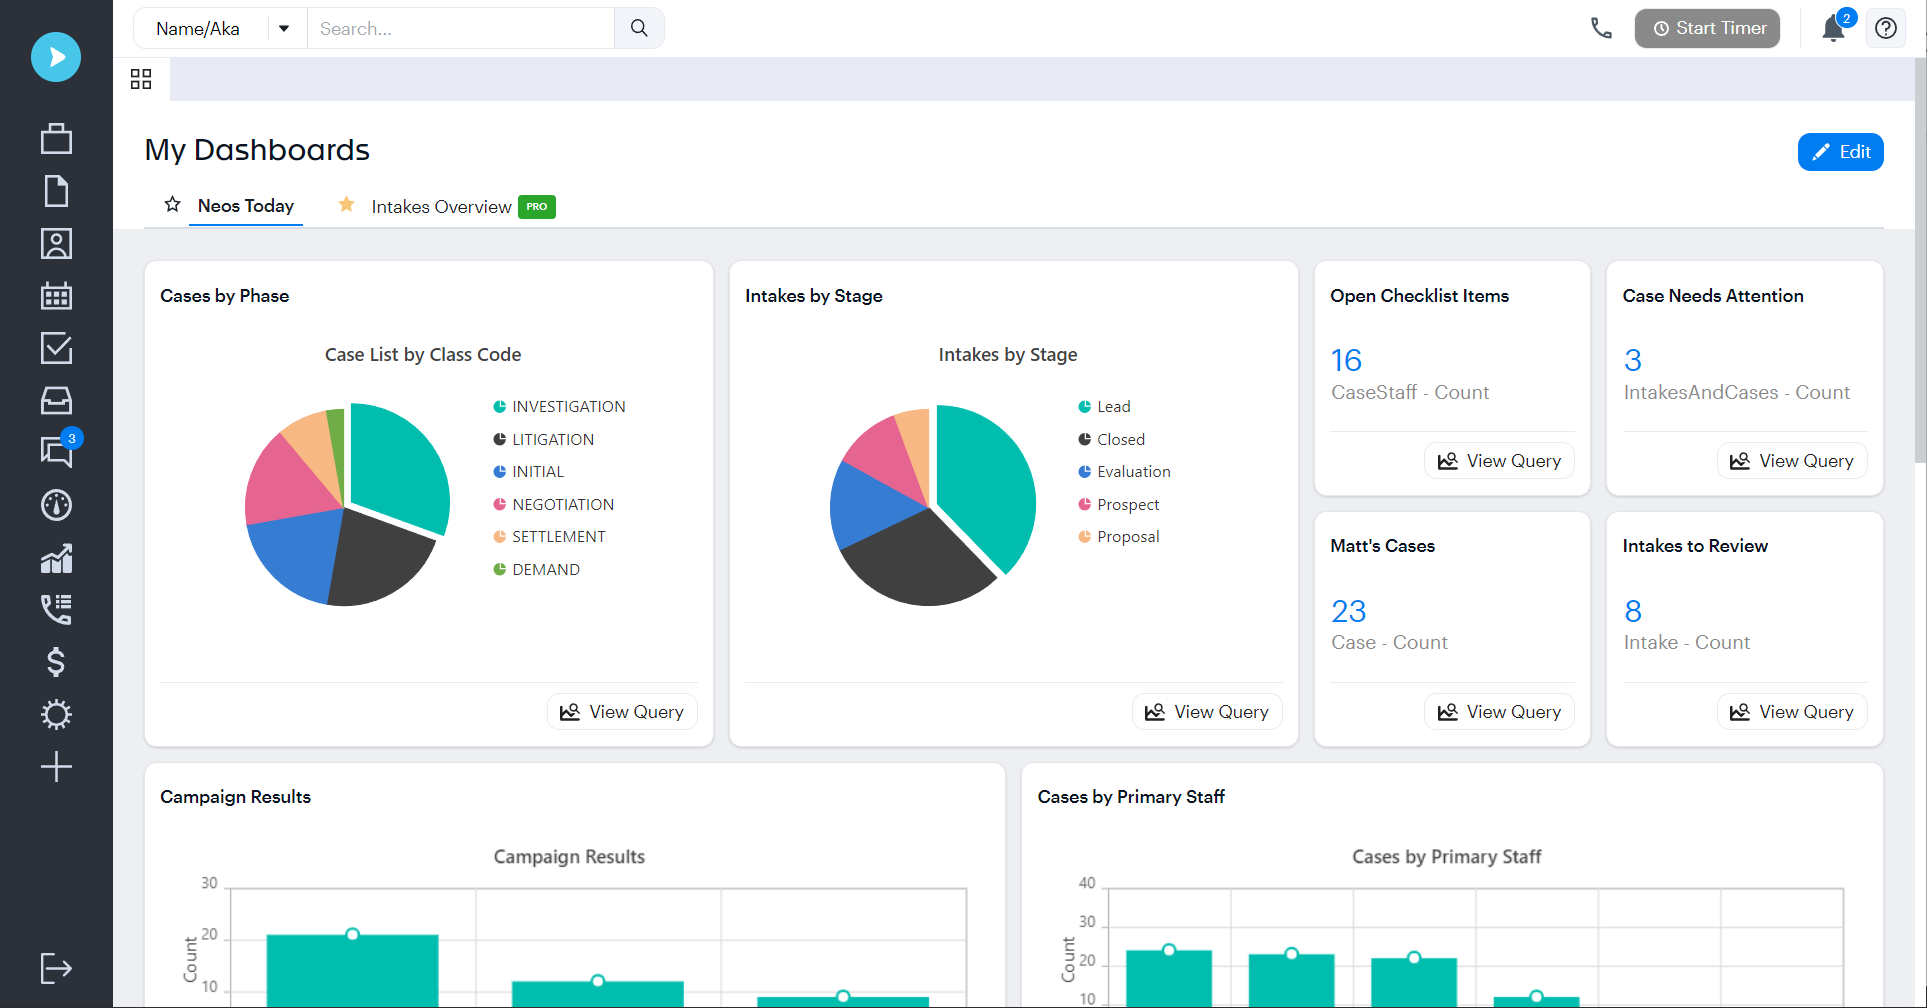Open the Name/Aka search type dropdown
The image size is (1927, 1008).
click(x=284, y=28)
